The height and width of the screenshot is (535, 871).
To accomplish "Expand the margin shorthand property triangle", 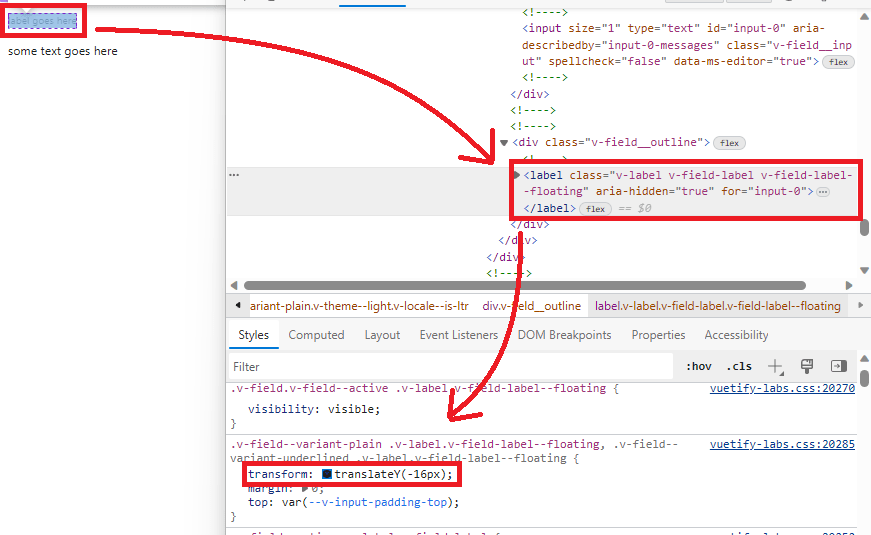I will click(x=304, y=489).
